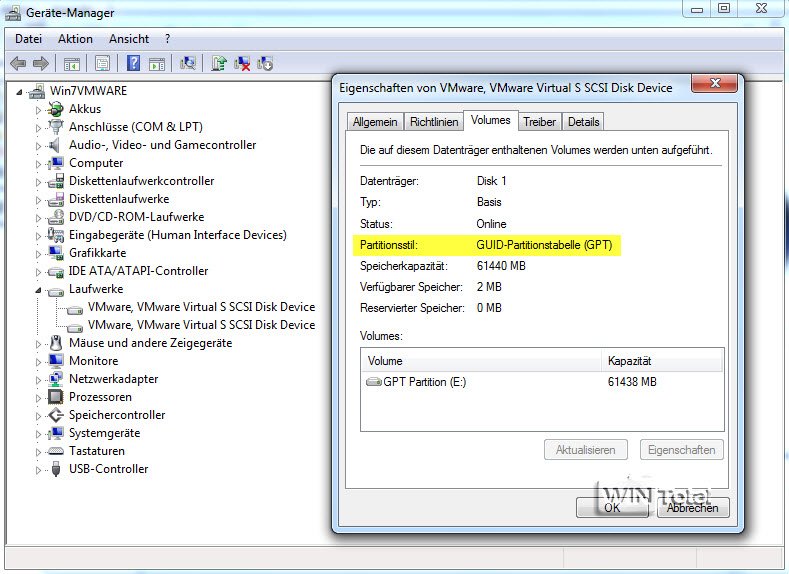Expand the Systemgeräte node
Viewport: 789px width, 574px height.
38,434
